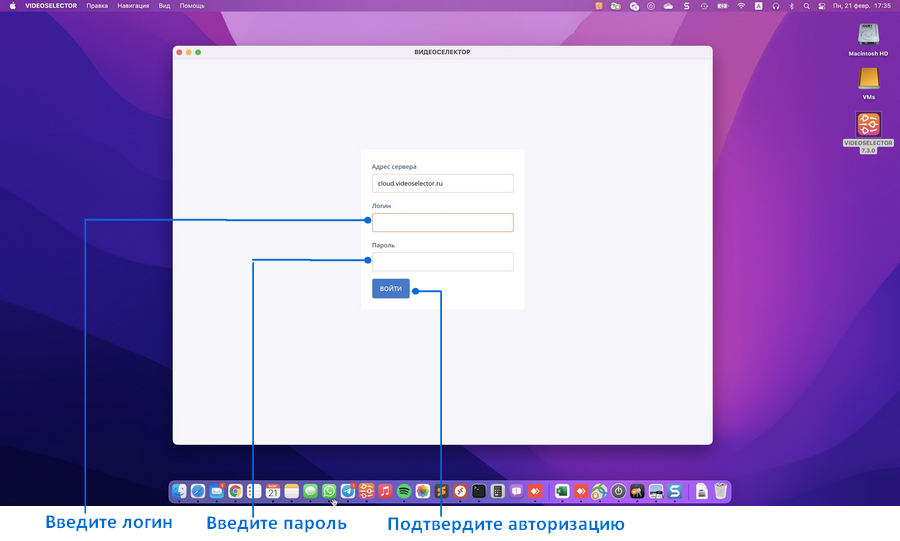
Task: Open Microsoft Remote Desktop in the dock
Action: [460, 491]
